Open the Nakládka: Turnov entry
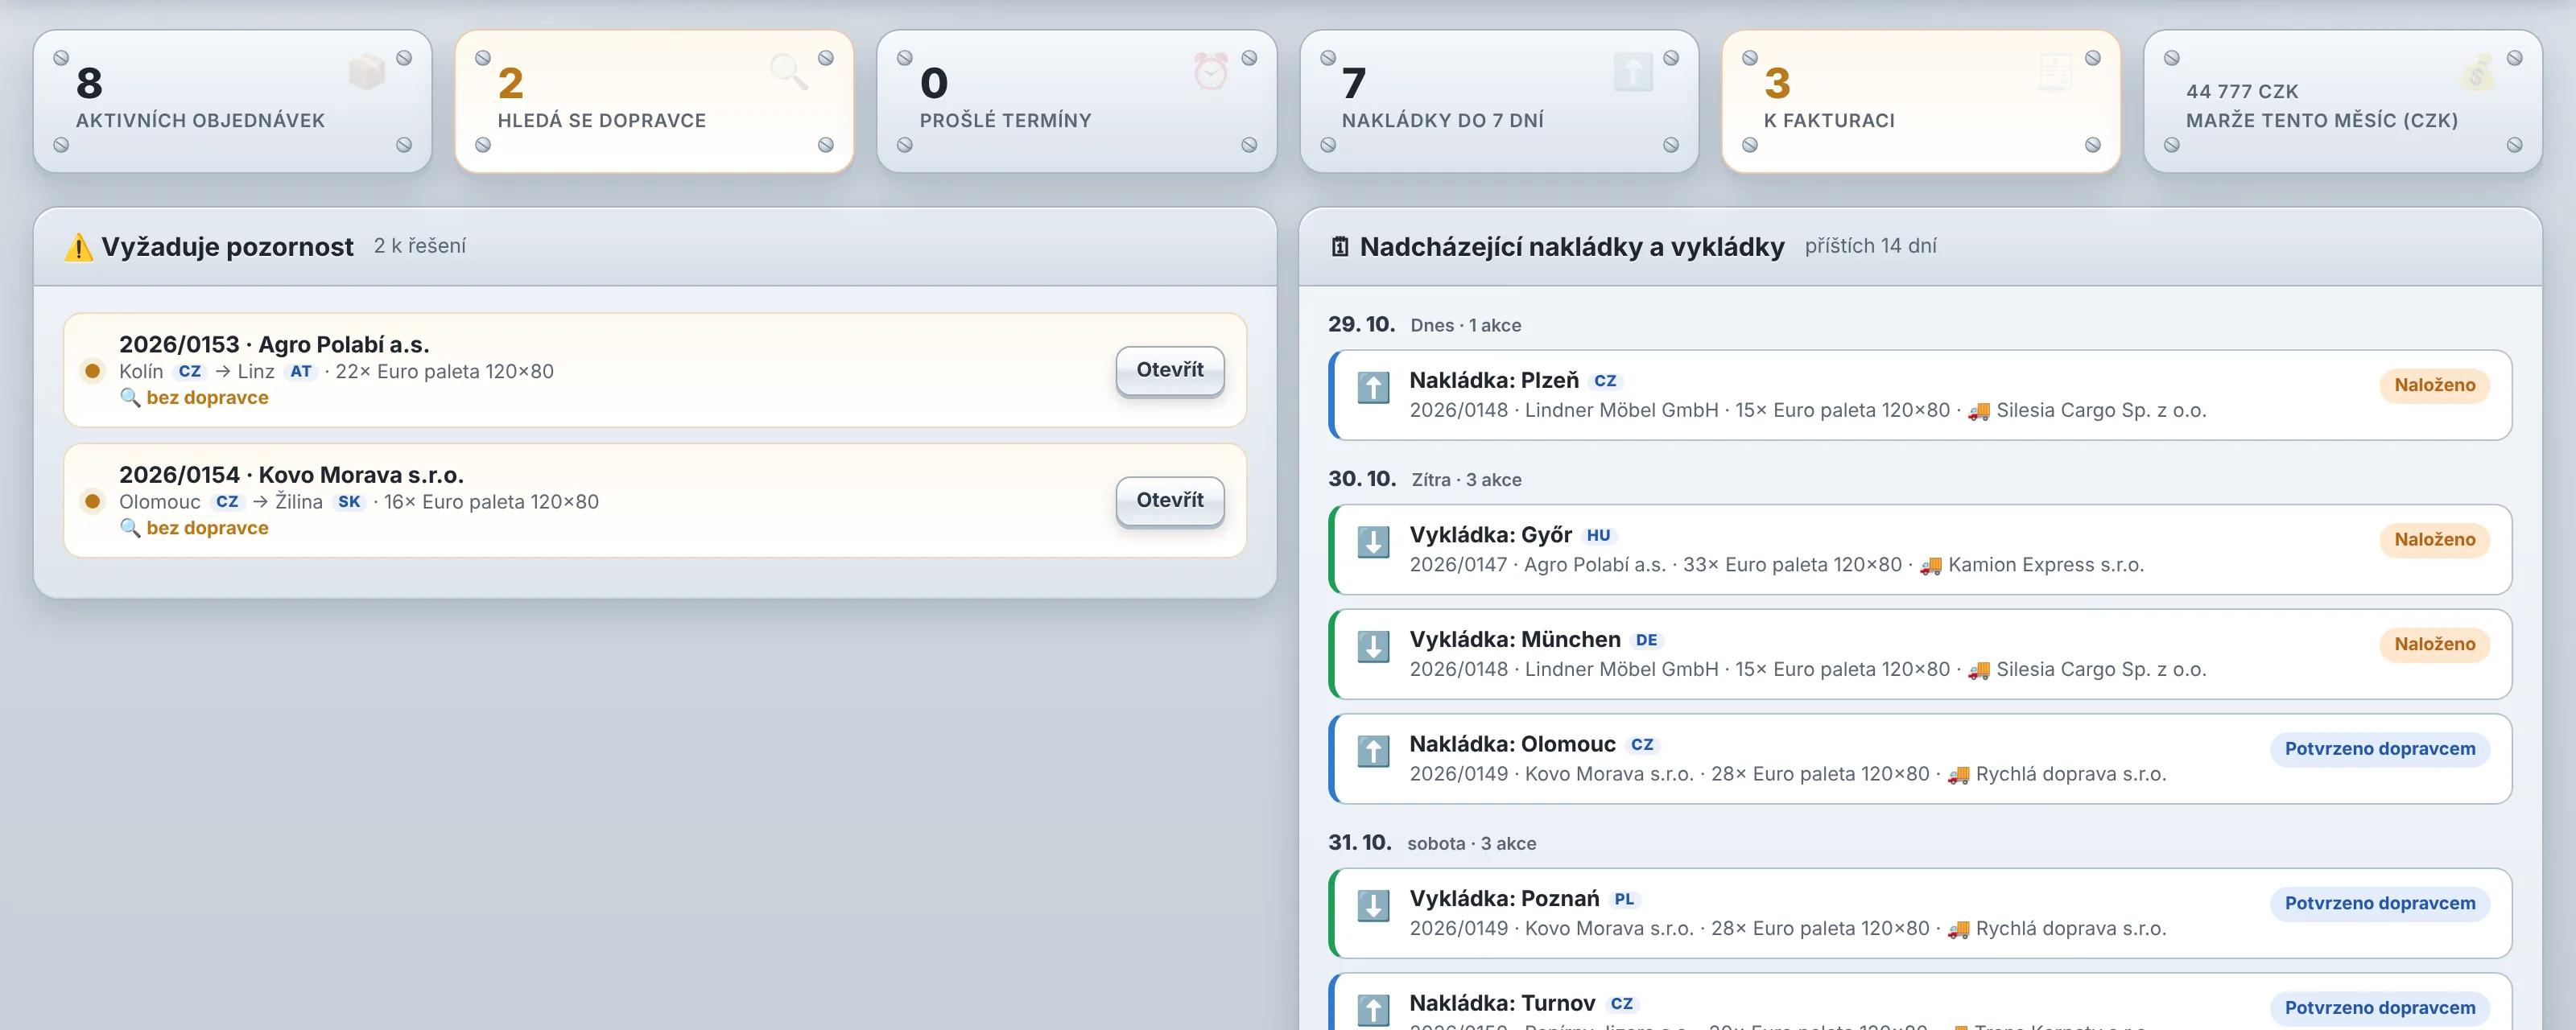The height and width of the screenshot is (1030, 2576). pyautogui.click(x=1919, y=1001)
